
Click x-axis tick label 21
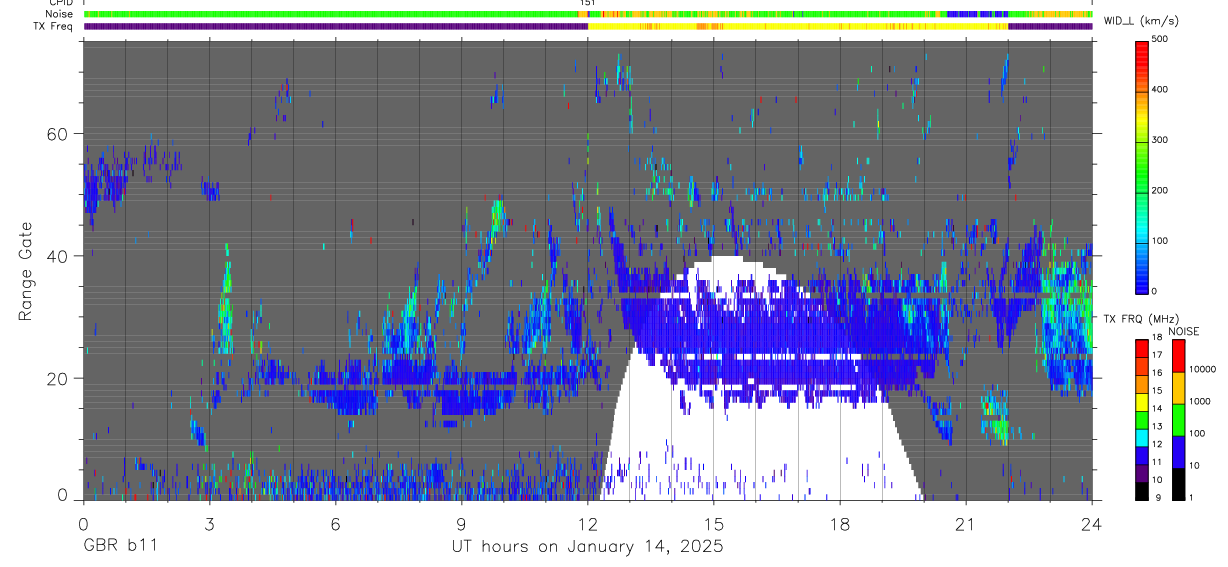coord(966,523)
